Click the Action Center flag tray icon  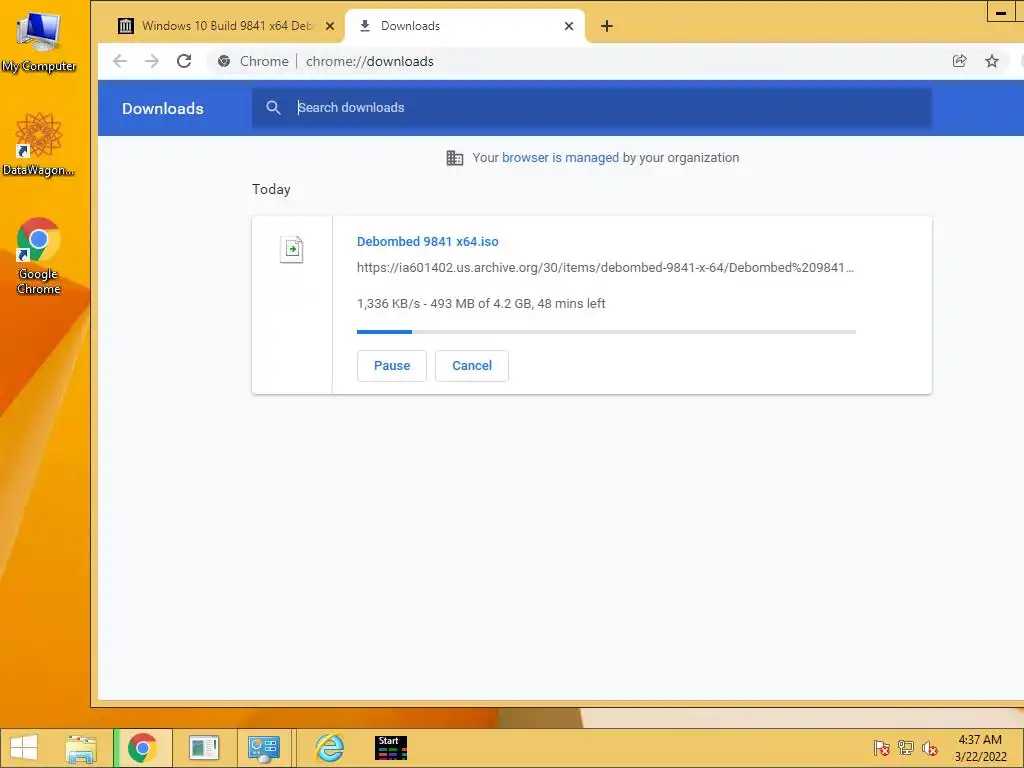[x=882, y=748]
